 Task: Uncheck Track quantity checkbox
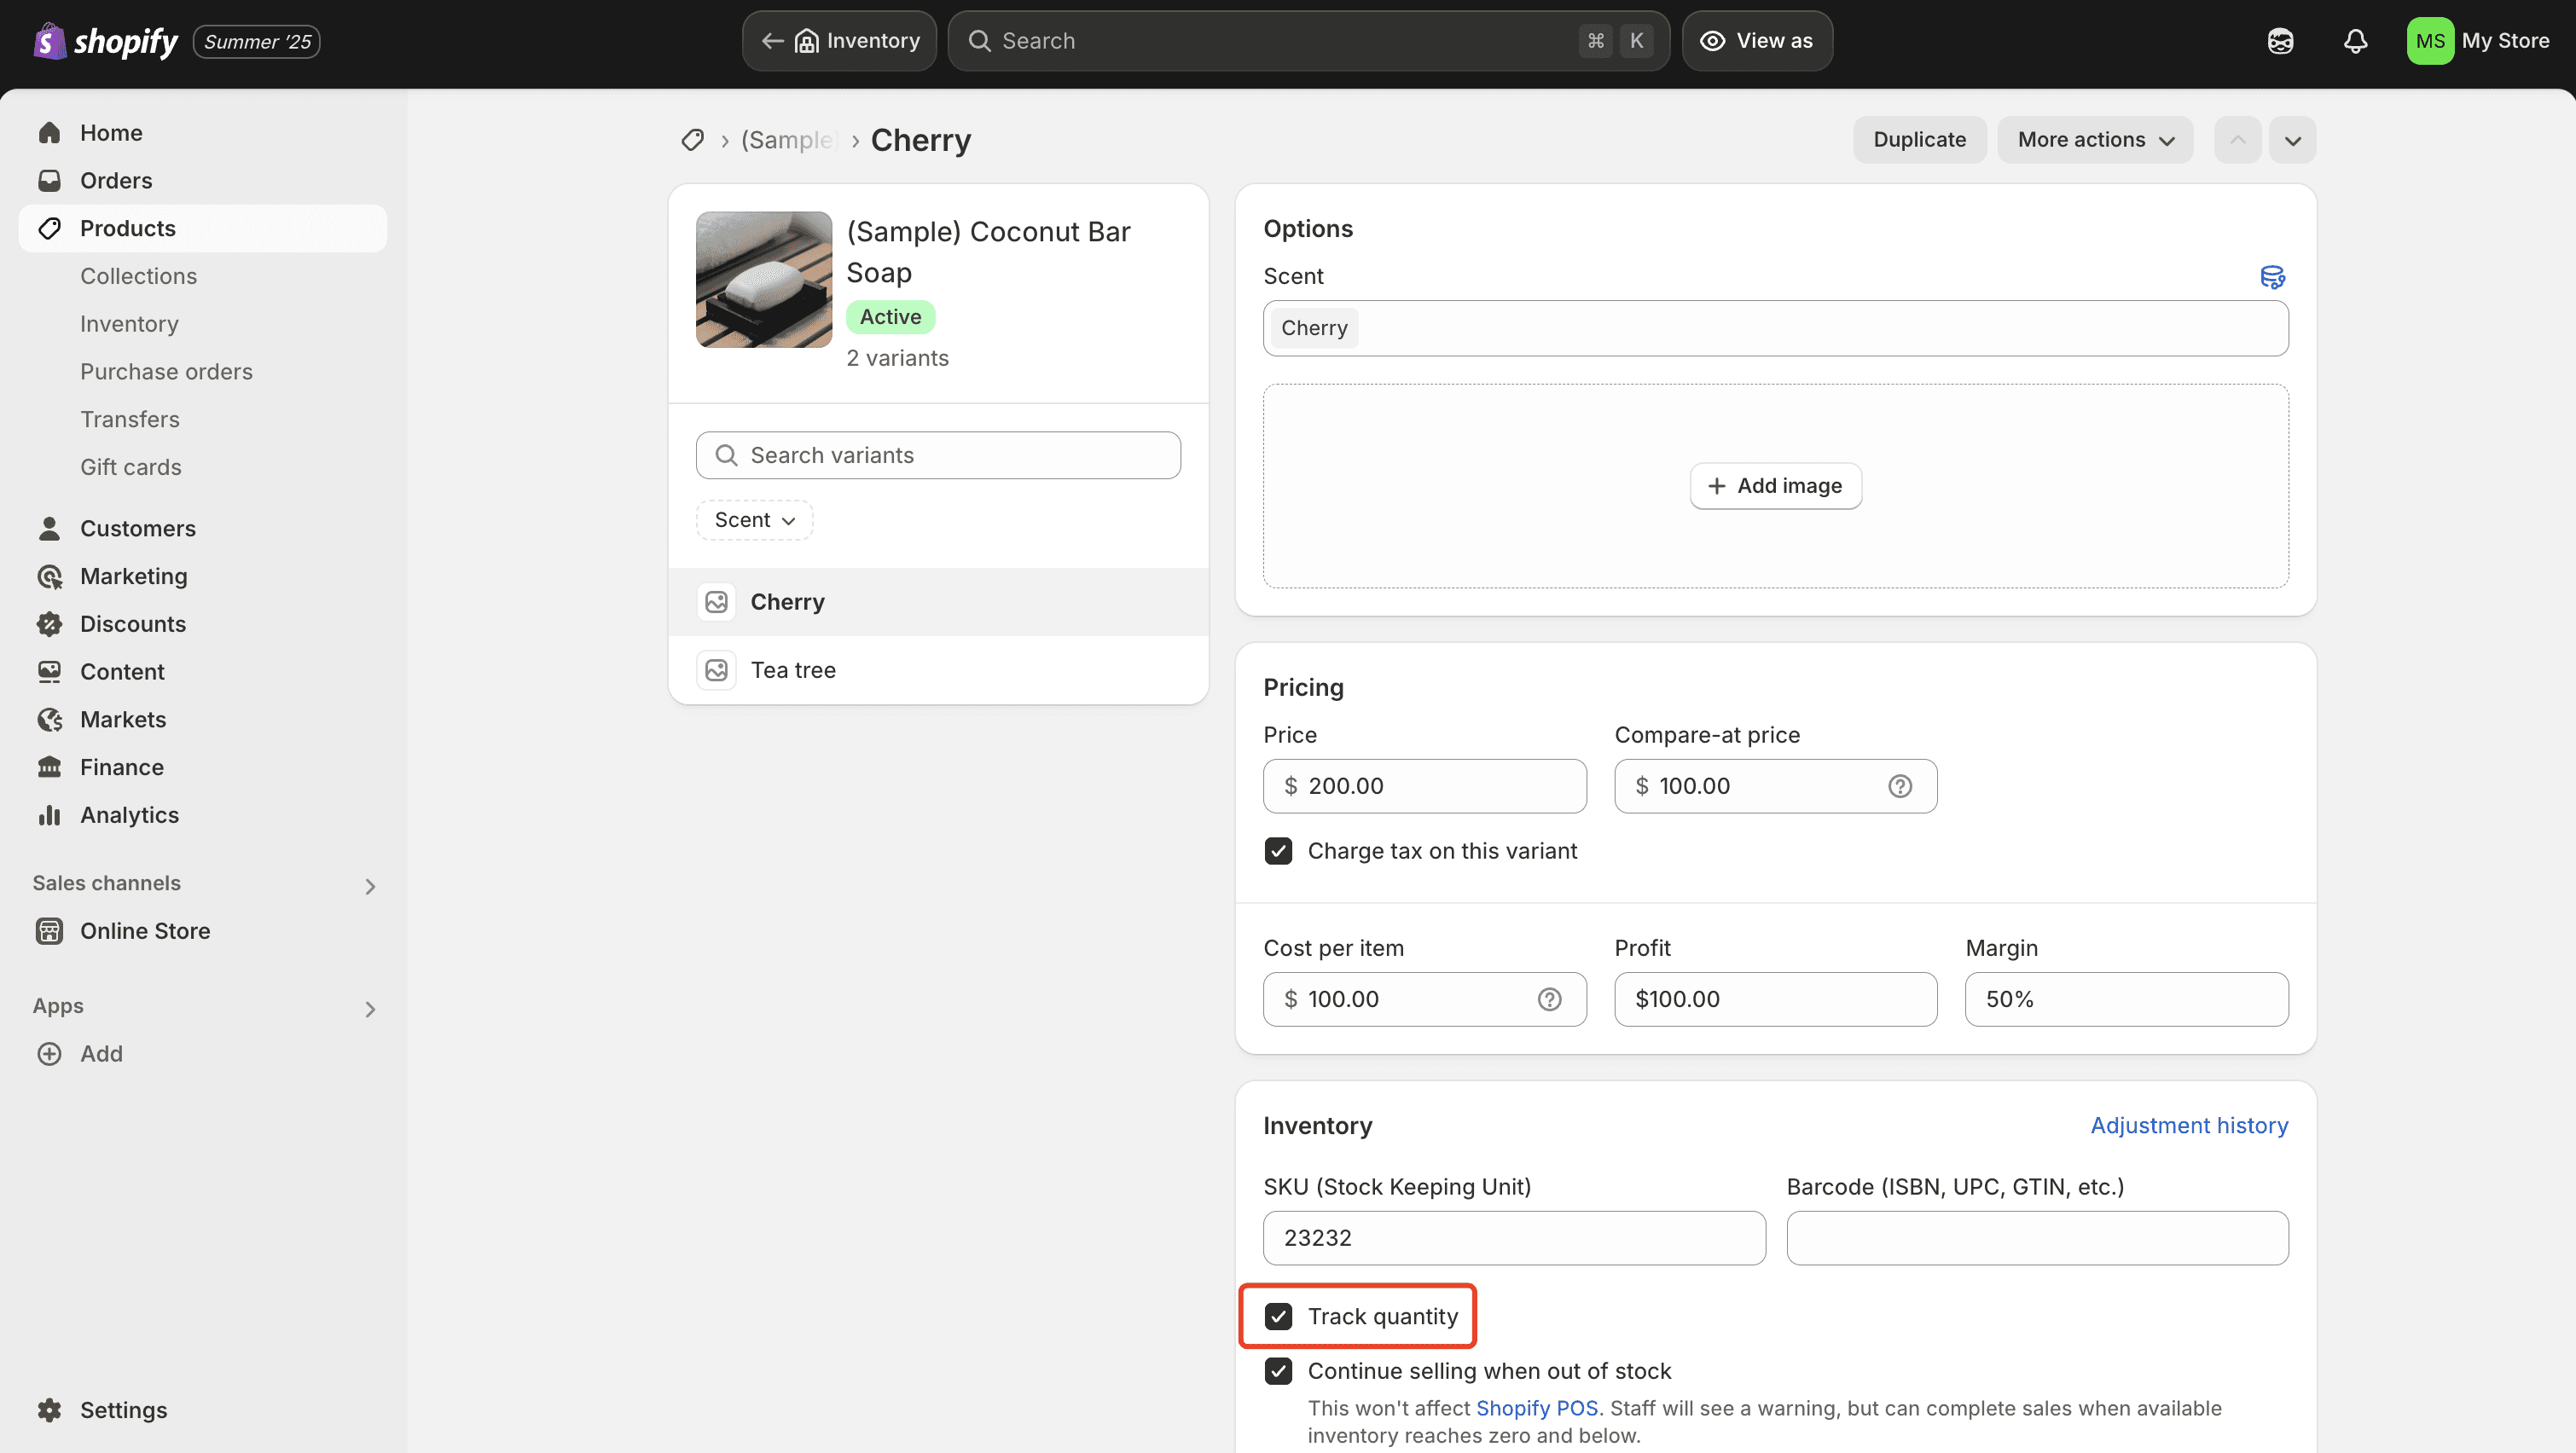1278,1316
